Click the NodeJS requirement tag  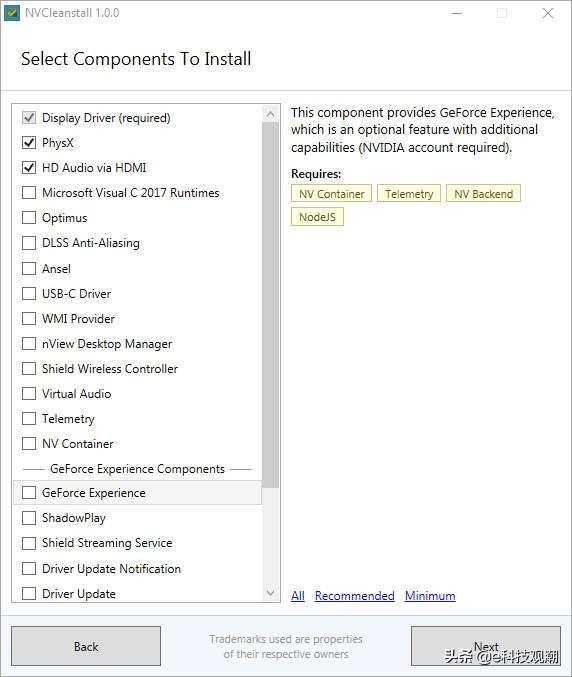click(317, 217)
